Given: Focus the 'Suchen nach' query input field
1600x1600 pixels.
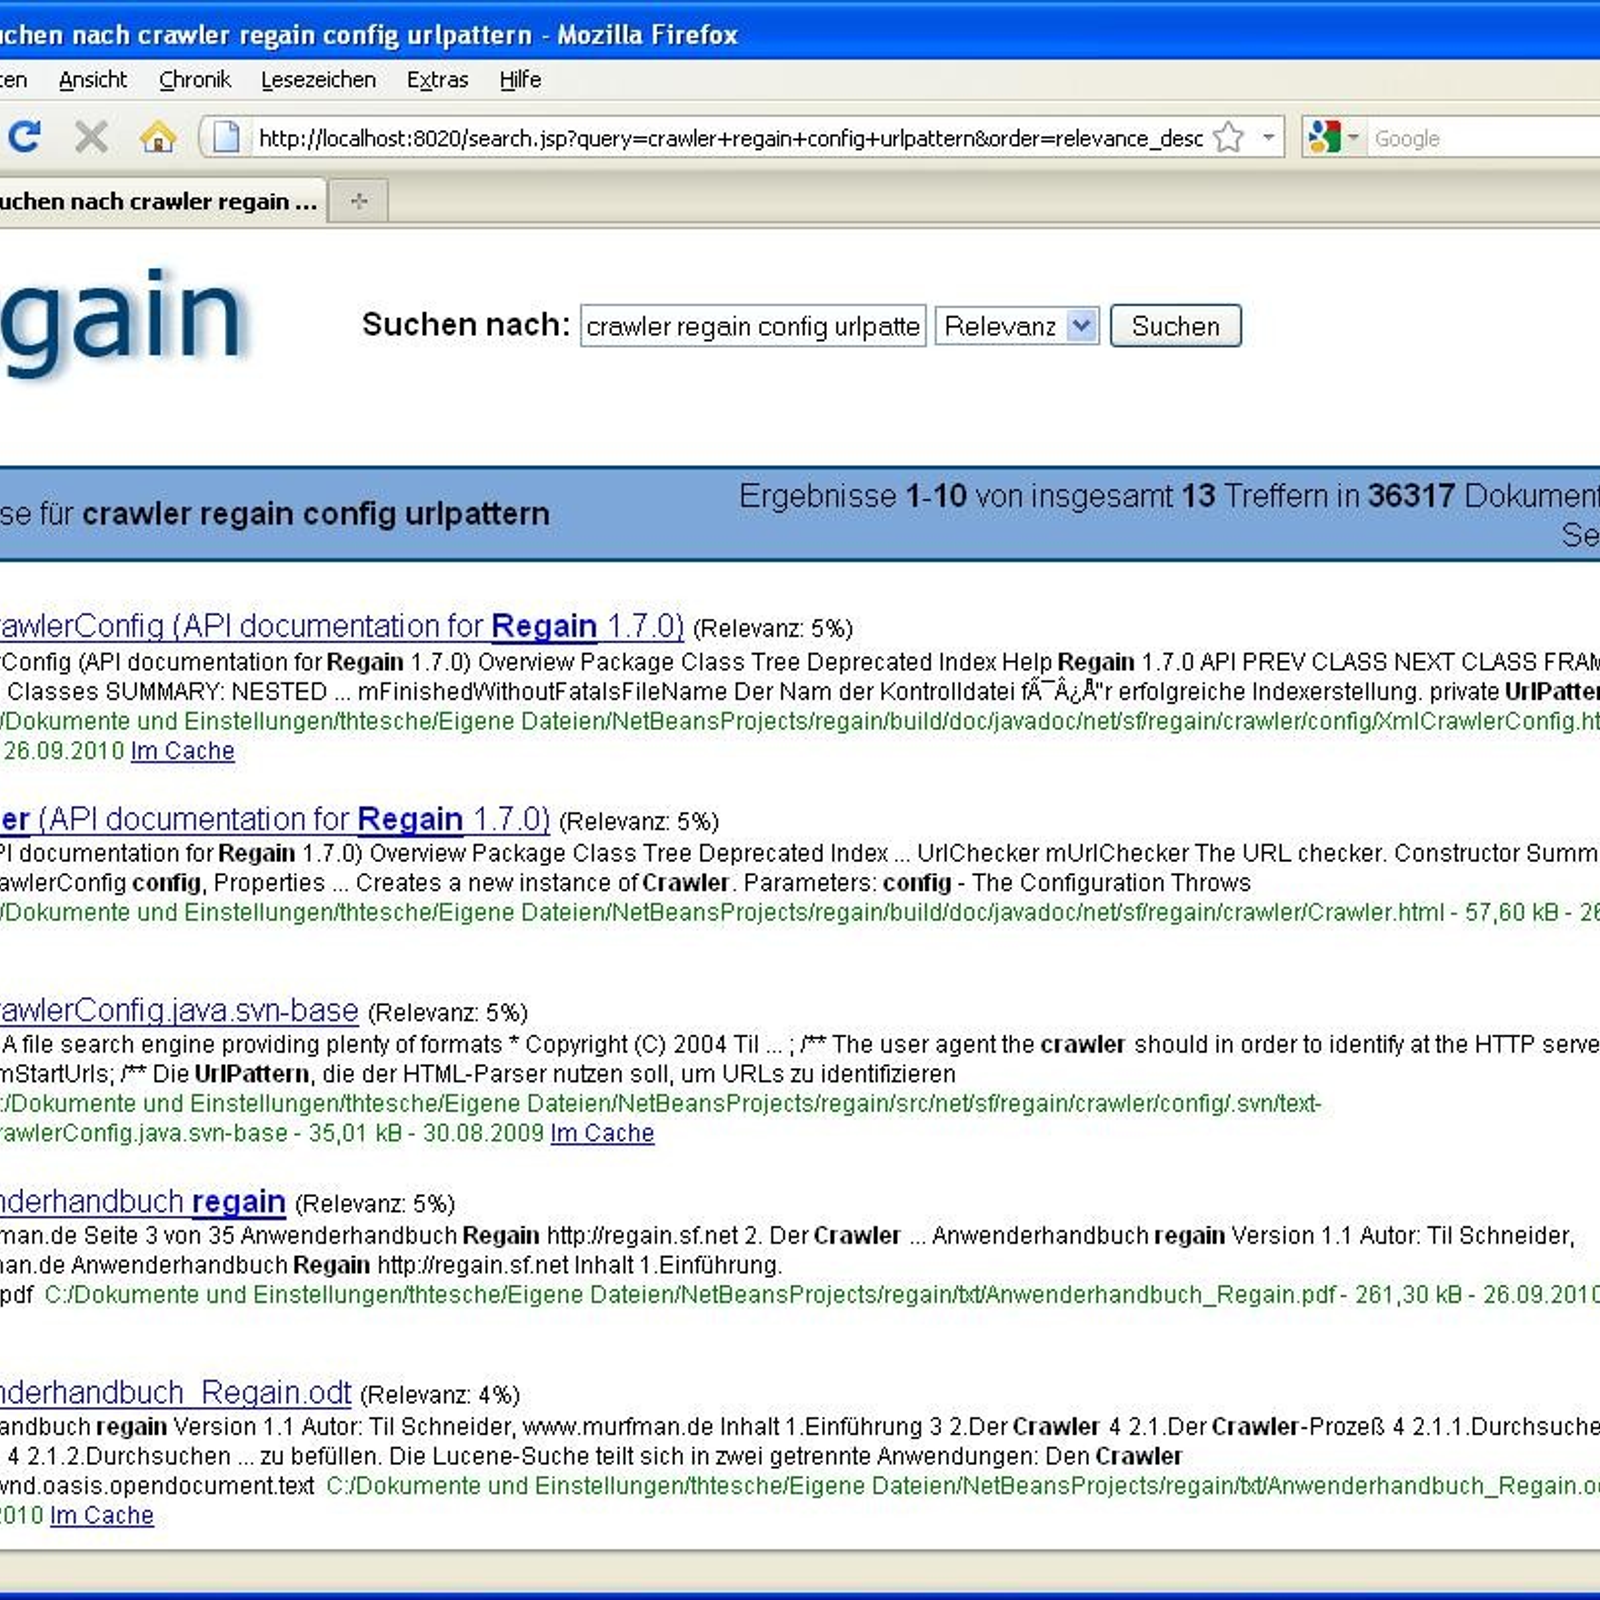Looking at the screenshot, I should pos(753,326).
